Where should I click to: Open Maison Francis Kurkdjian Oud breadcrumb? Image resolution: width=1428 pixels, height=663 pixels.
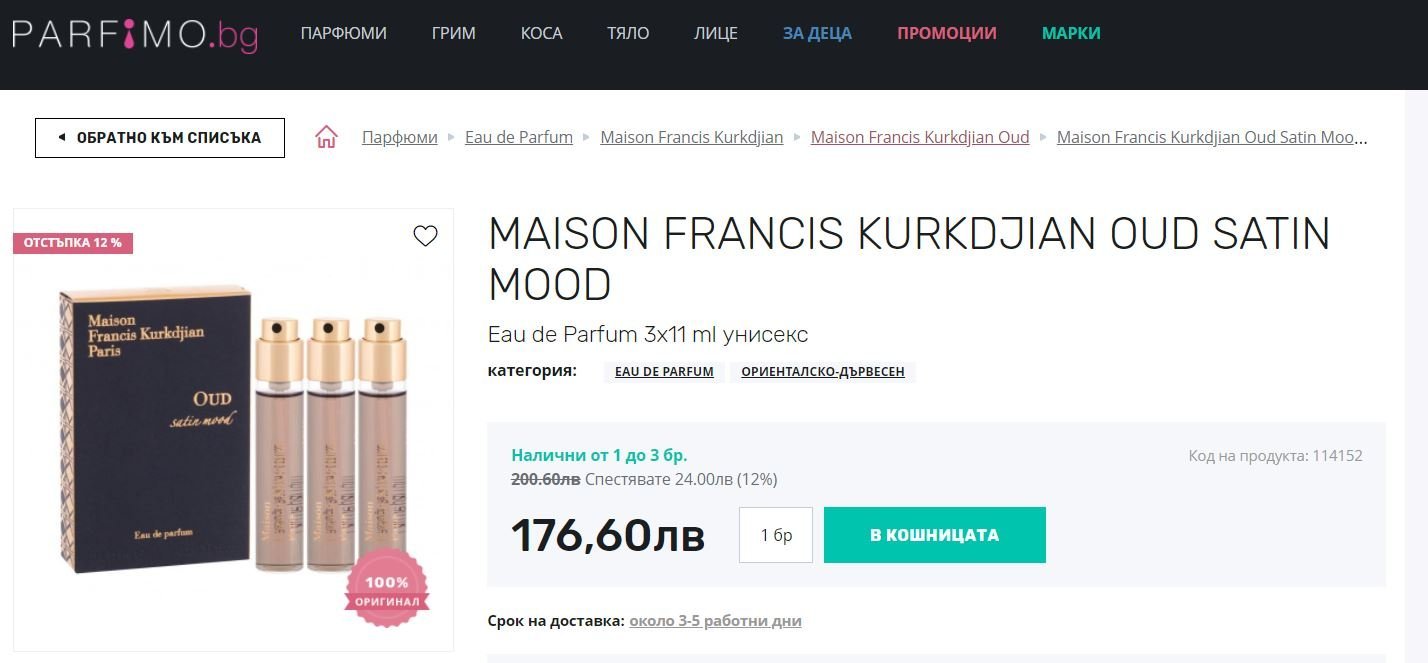click(x=920, y=137)
